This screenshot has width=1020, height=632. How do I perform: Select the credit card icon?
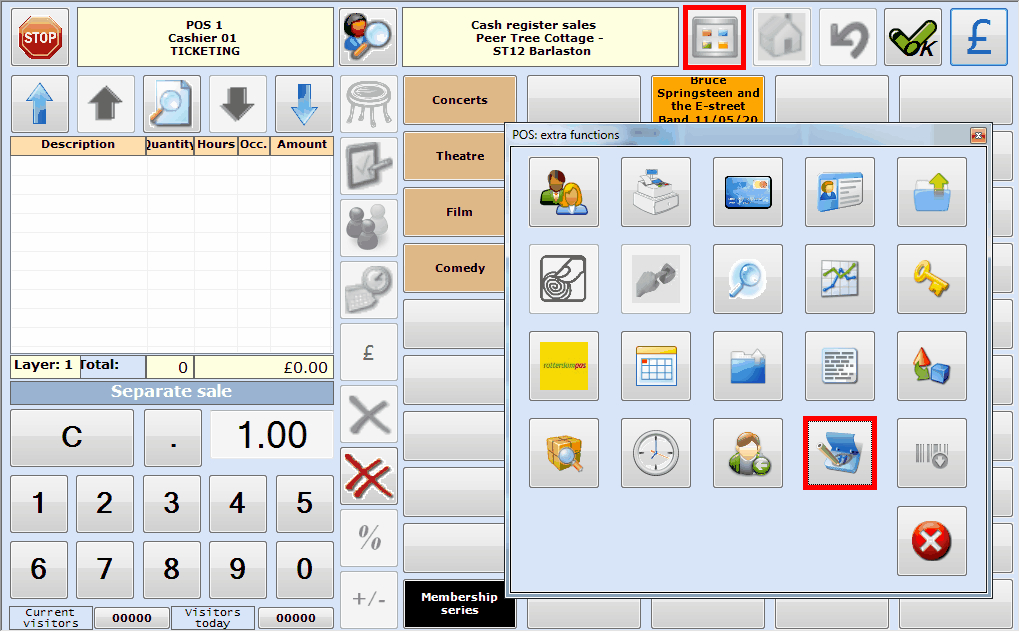click(x=748, y=192)
